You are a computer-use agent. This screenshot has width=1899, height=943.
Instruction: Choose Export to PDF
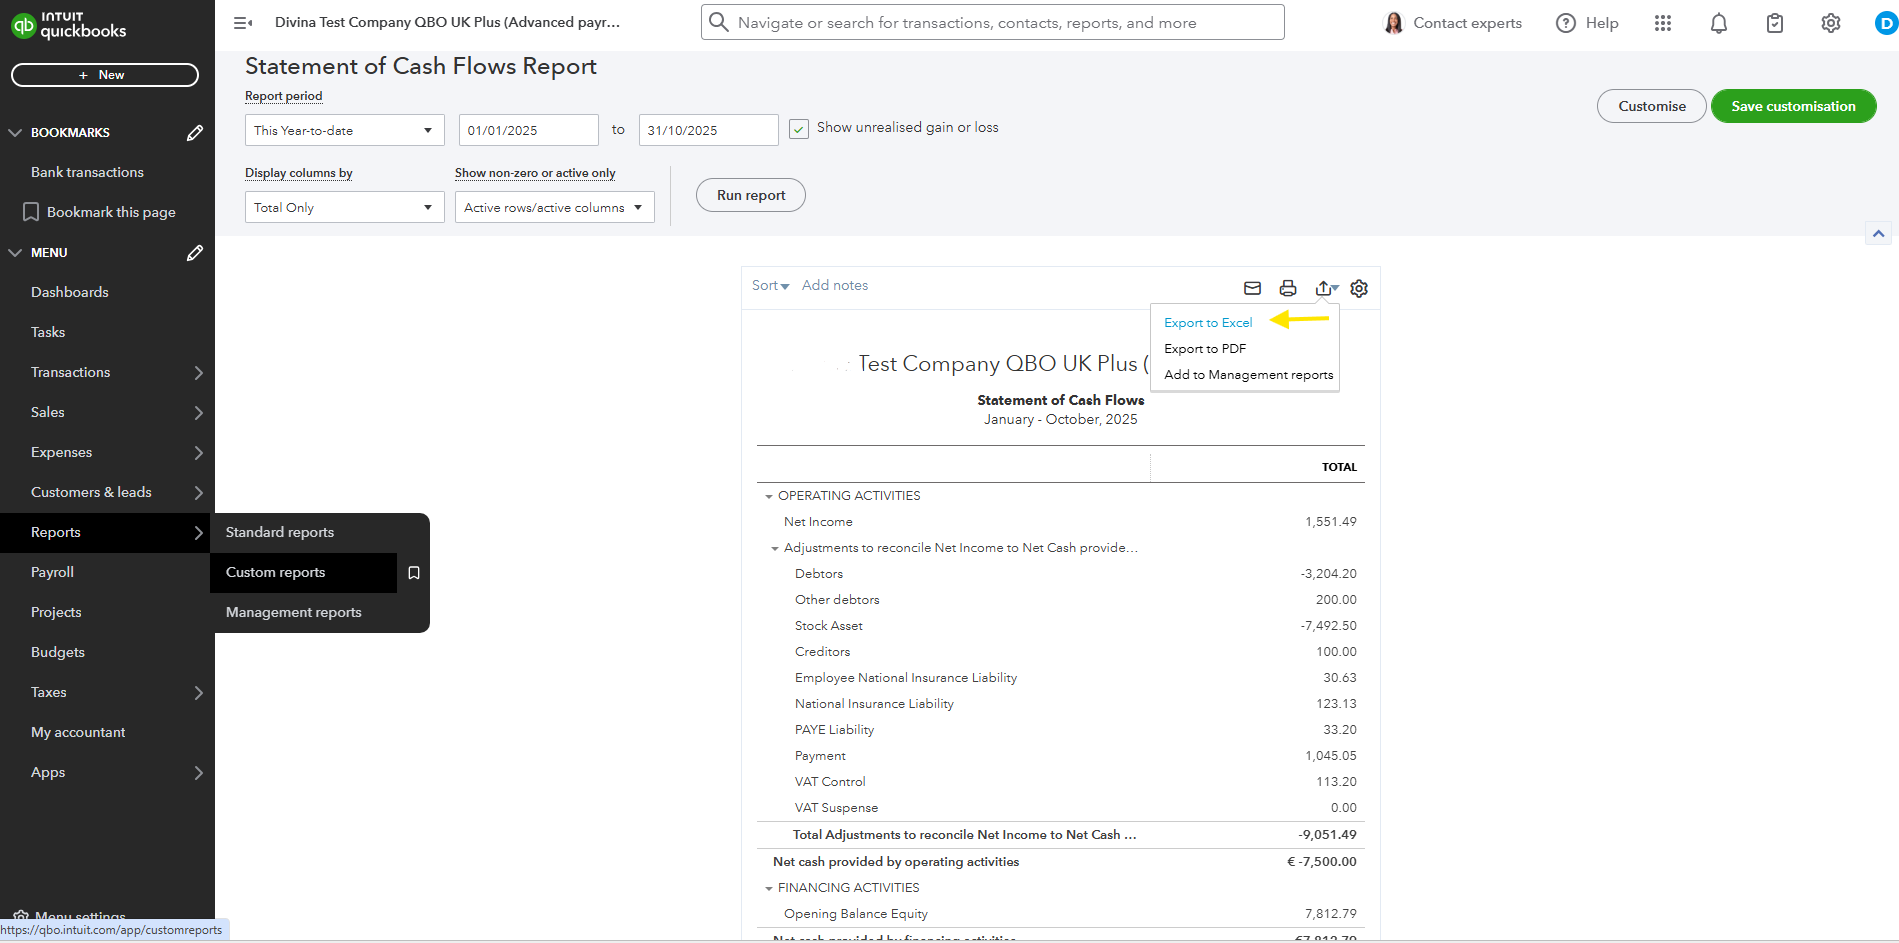pyautogui.click(x=1205, y=348)
